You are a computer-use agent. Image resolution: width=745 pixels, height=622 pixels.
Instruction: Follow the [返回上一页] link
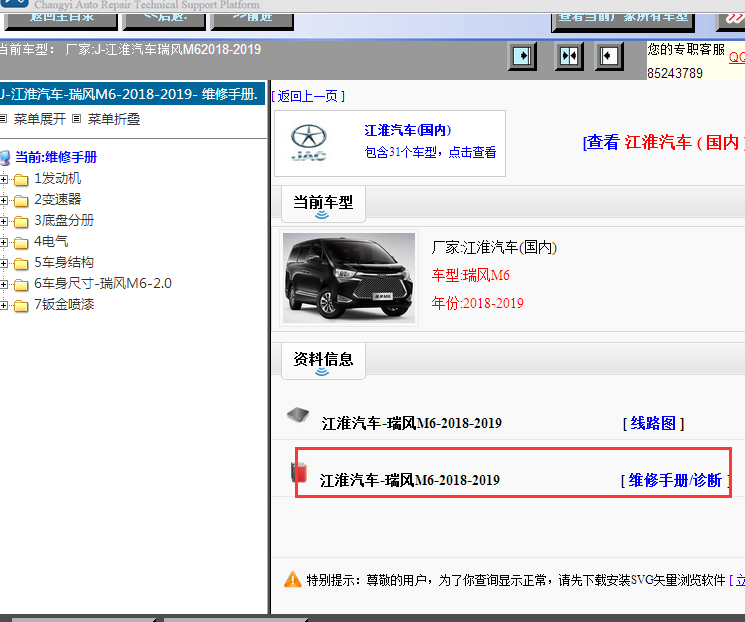[x=308, y=96]
